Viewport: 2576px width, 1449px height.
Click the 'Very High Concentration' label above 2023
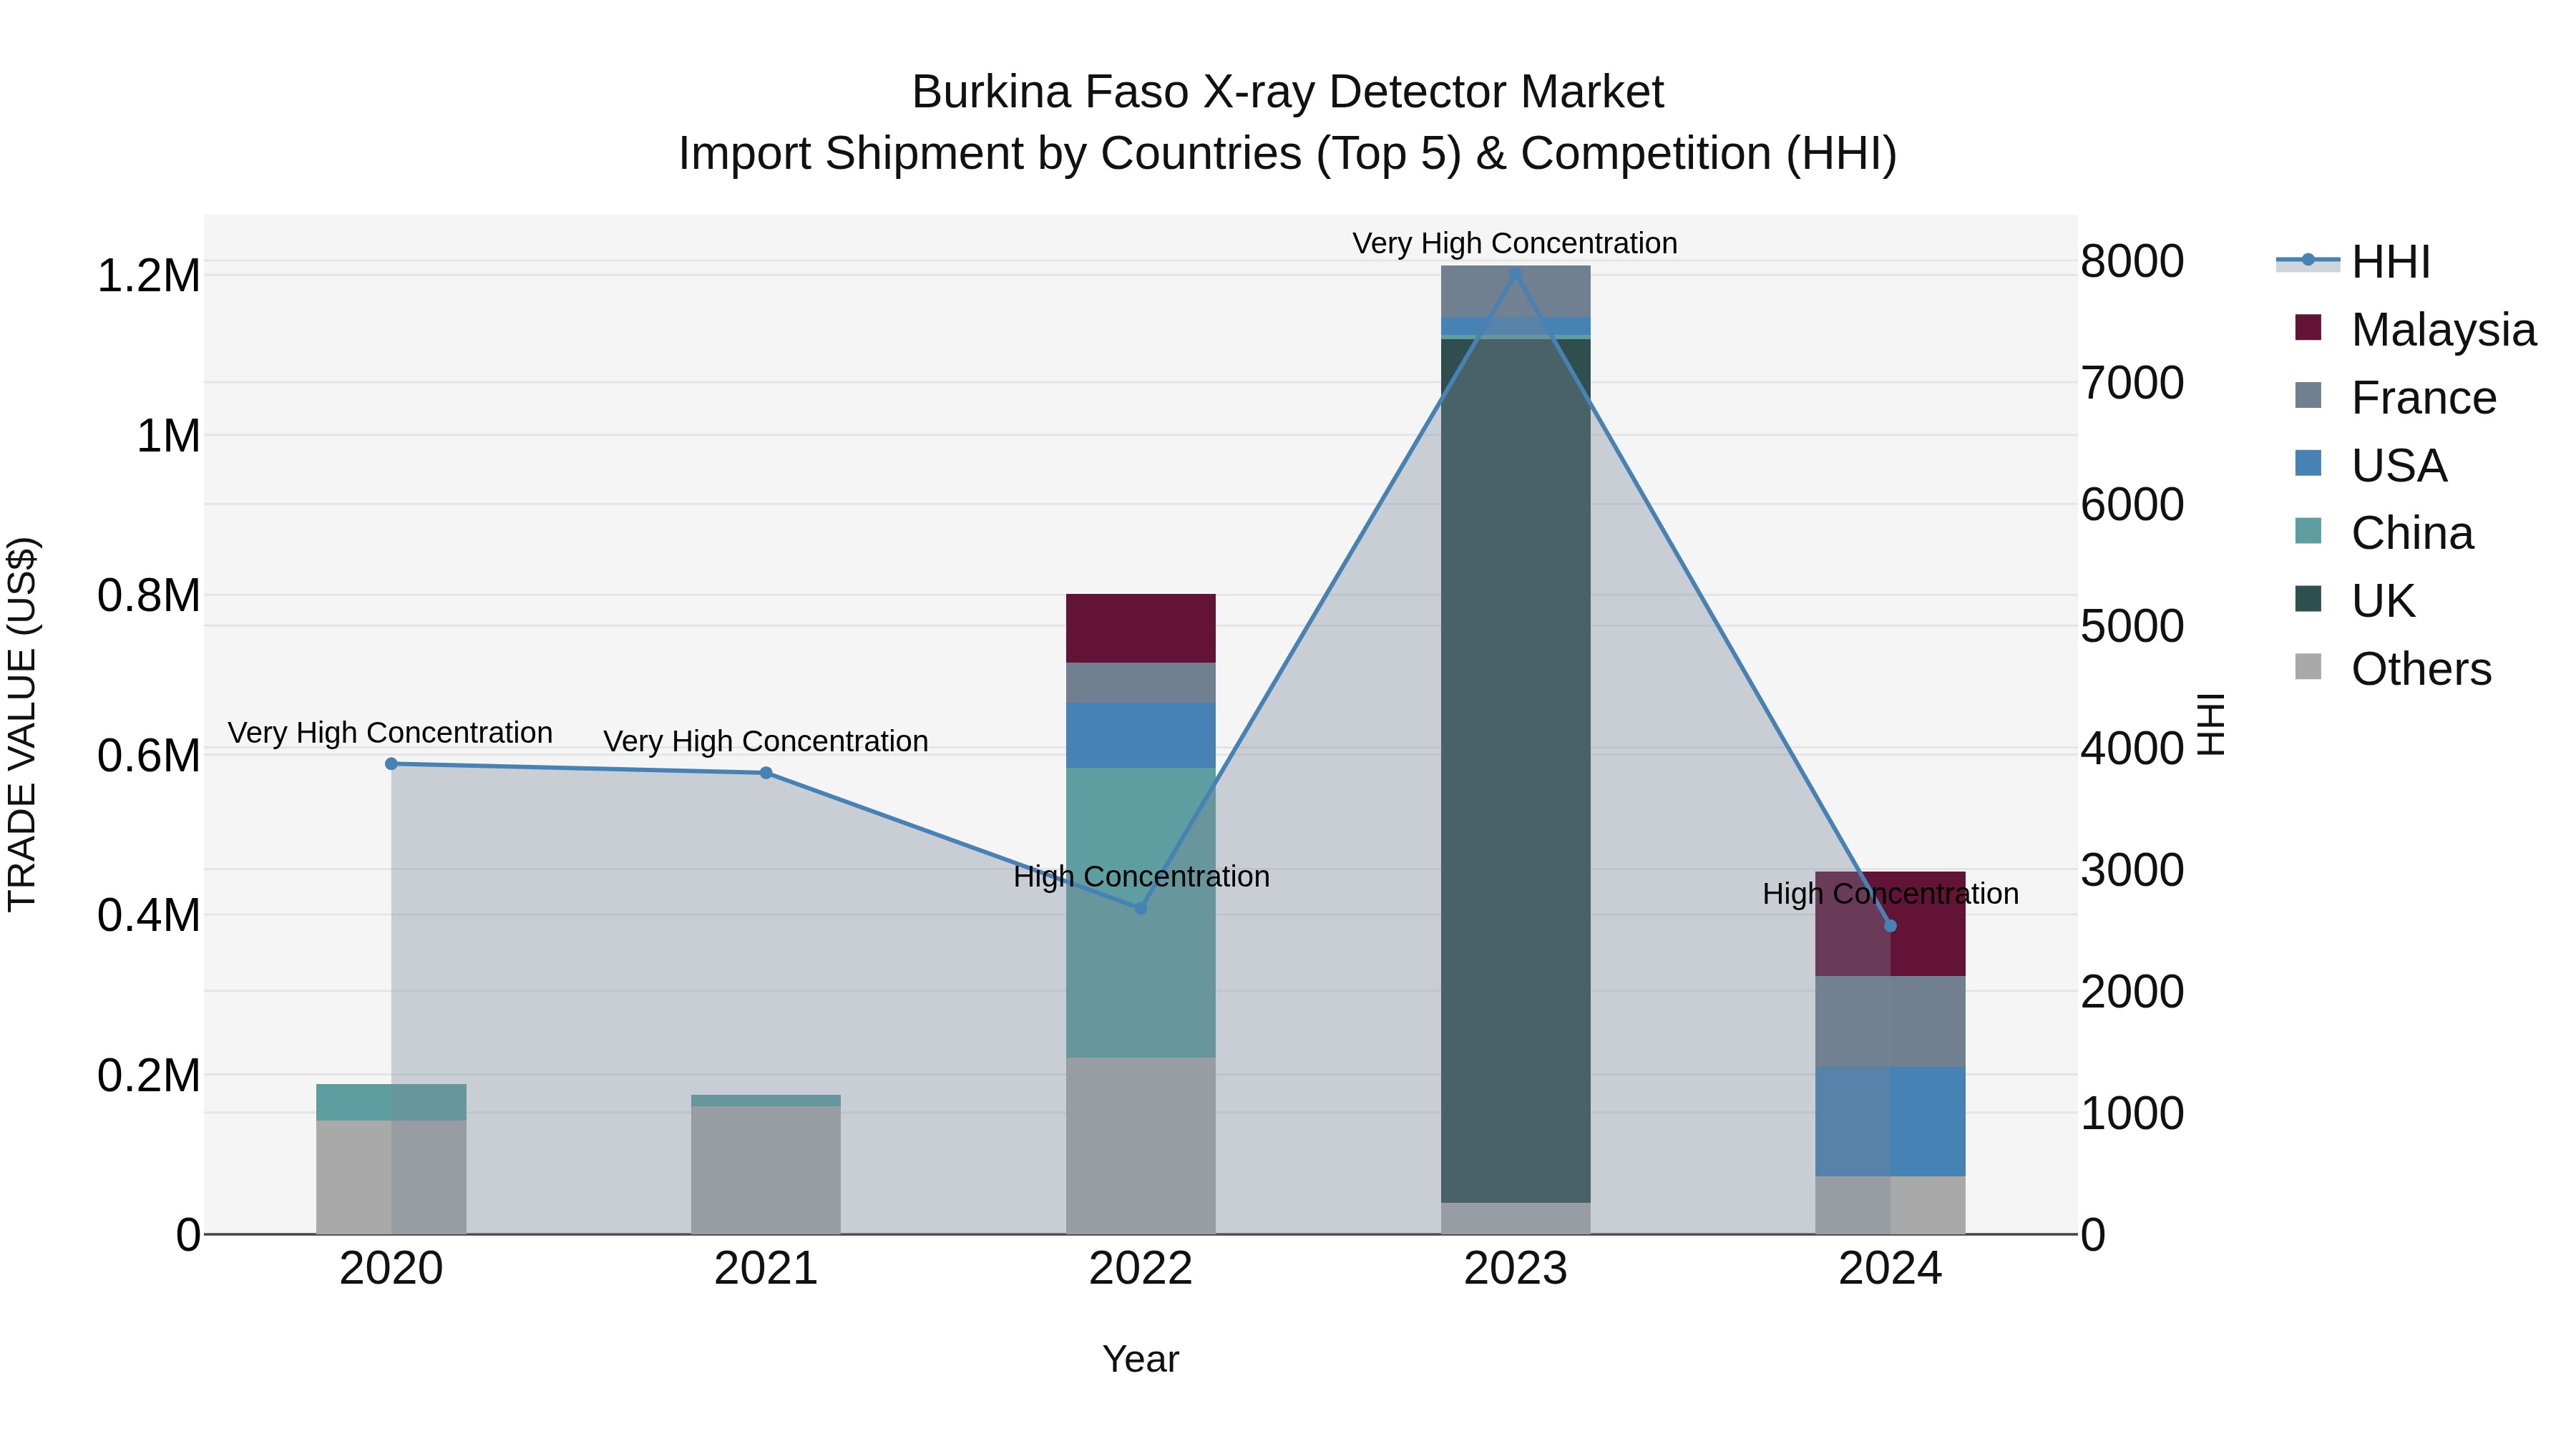click(1515, 243)
